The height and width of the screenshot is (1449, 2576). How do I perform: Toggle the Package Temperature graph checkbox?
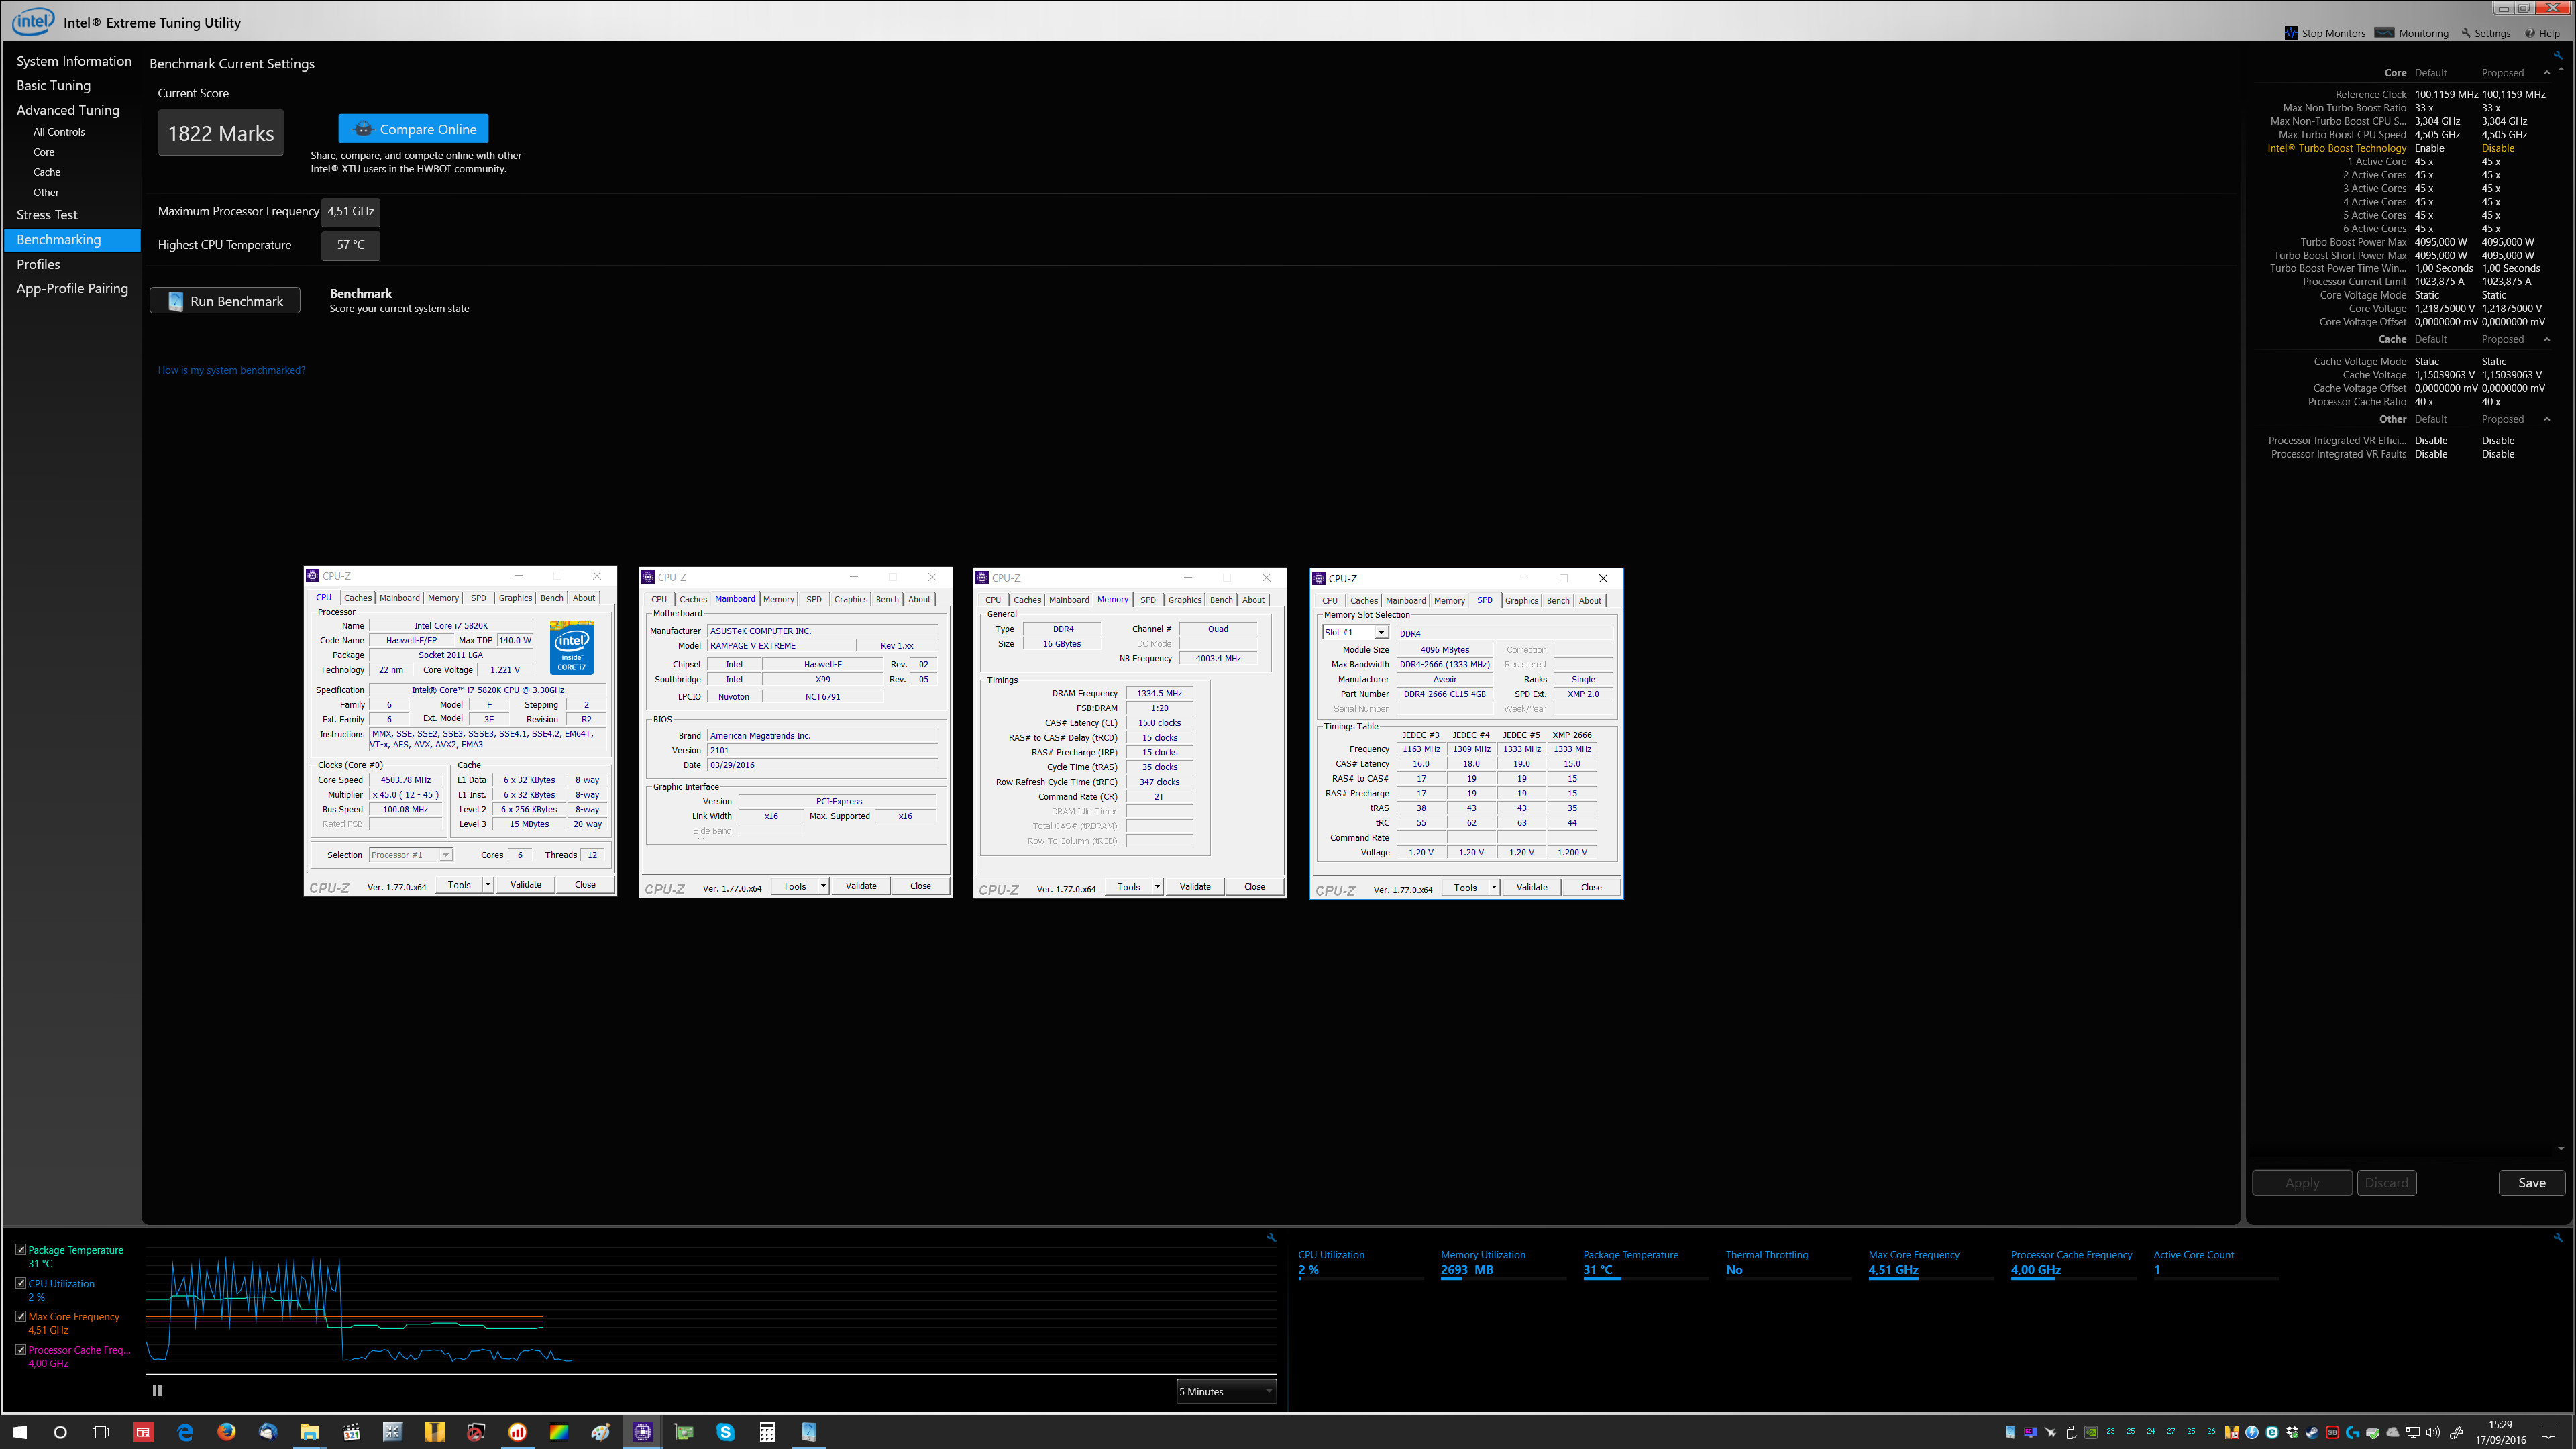pyautogui.click(x=20, y=1249)
